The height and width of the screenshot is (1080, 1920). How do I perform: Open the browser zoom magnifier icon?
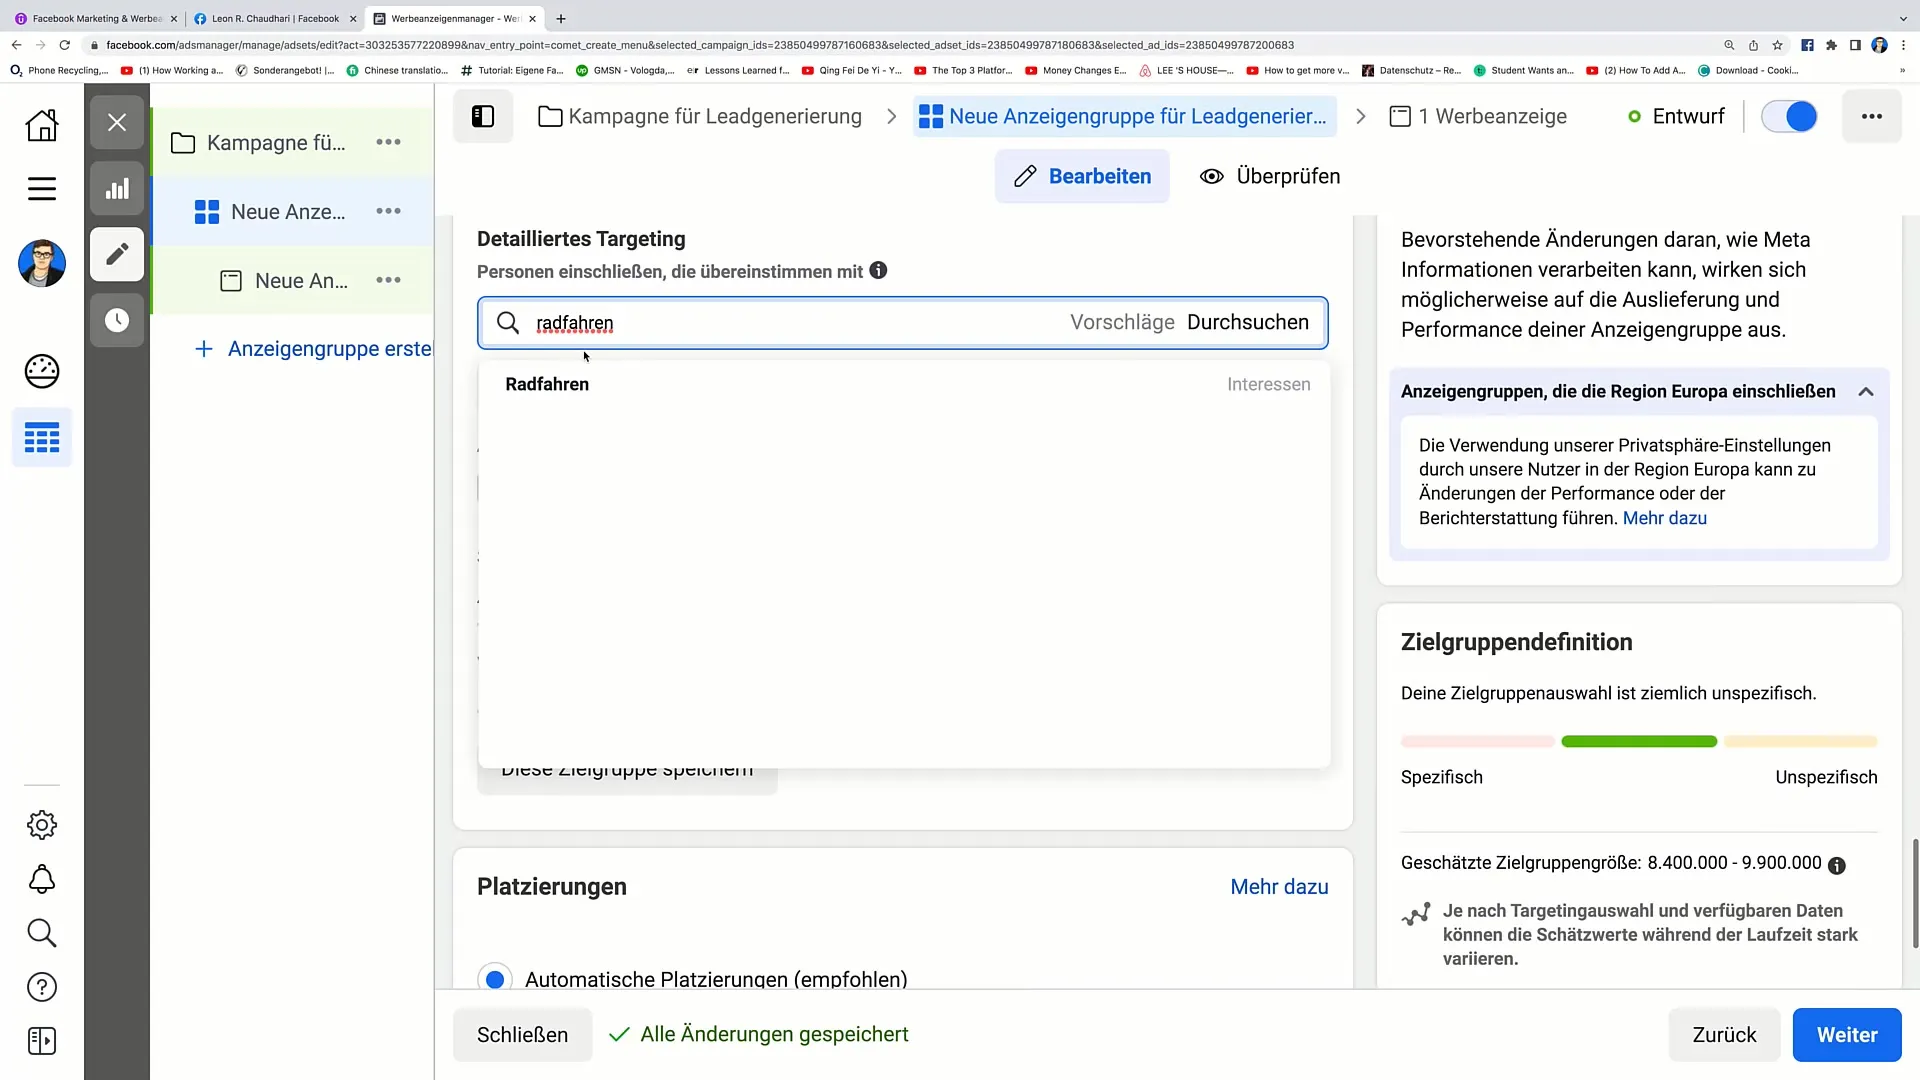point(1729,45)
